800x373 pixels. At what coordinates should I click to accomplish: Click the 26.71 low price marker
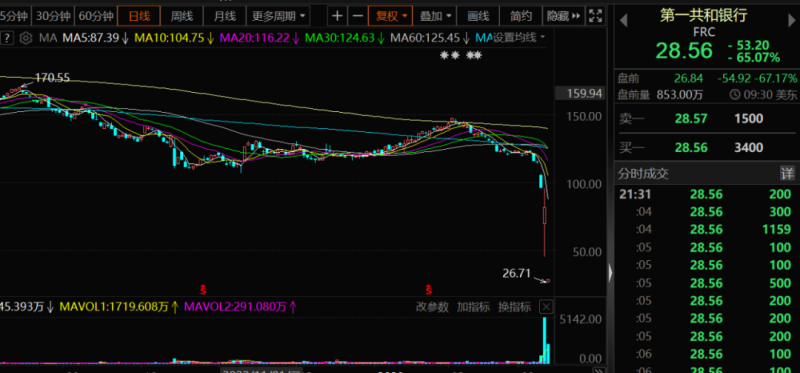click(517, 274)
